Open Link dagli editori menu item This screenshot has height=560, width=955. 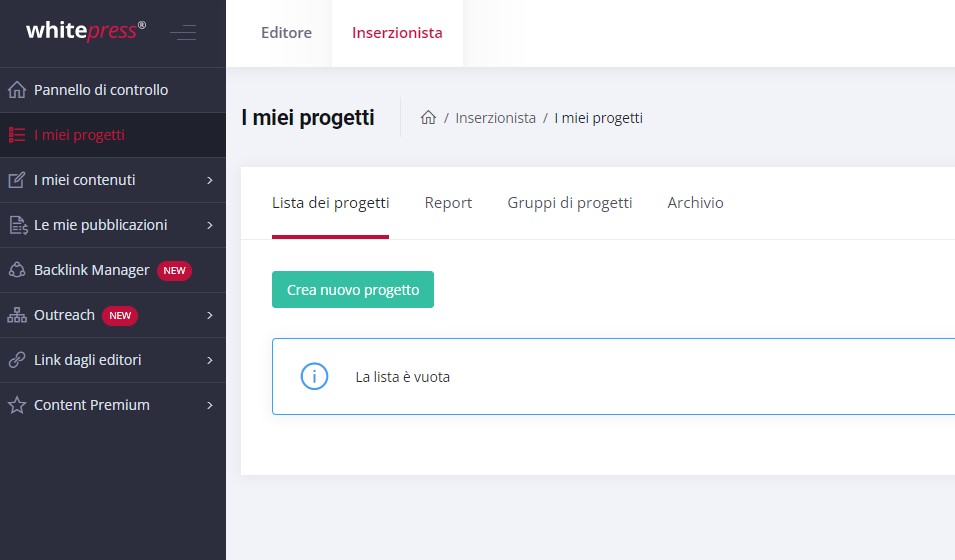point(113,360)
